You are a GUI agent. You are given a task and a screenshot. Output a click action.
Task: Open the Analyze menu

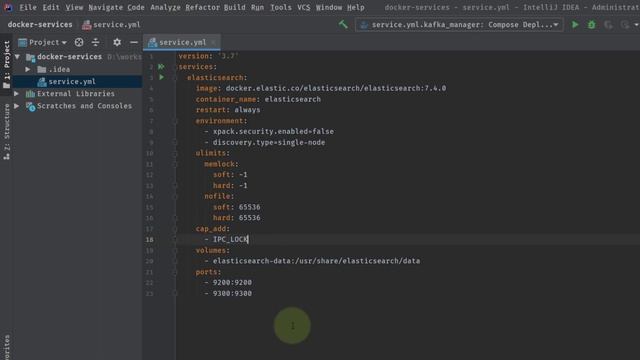165,7
